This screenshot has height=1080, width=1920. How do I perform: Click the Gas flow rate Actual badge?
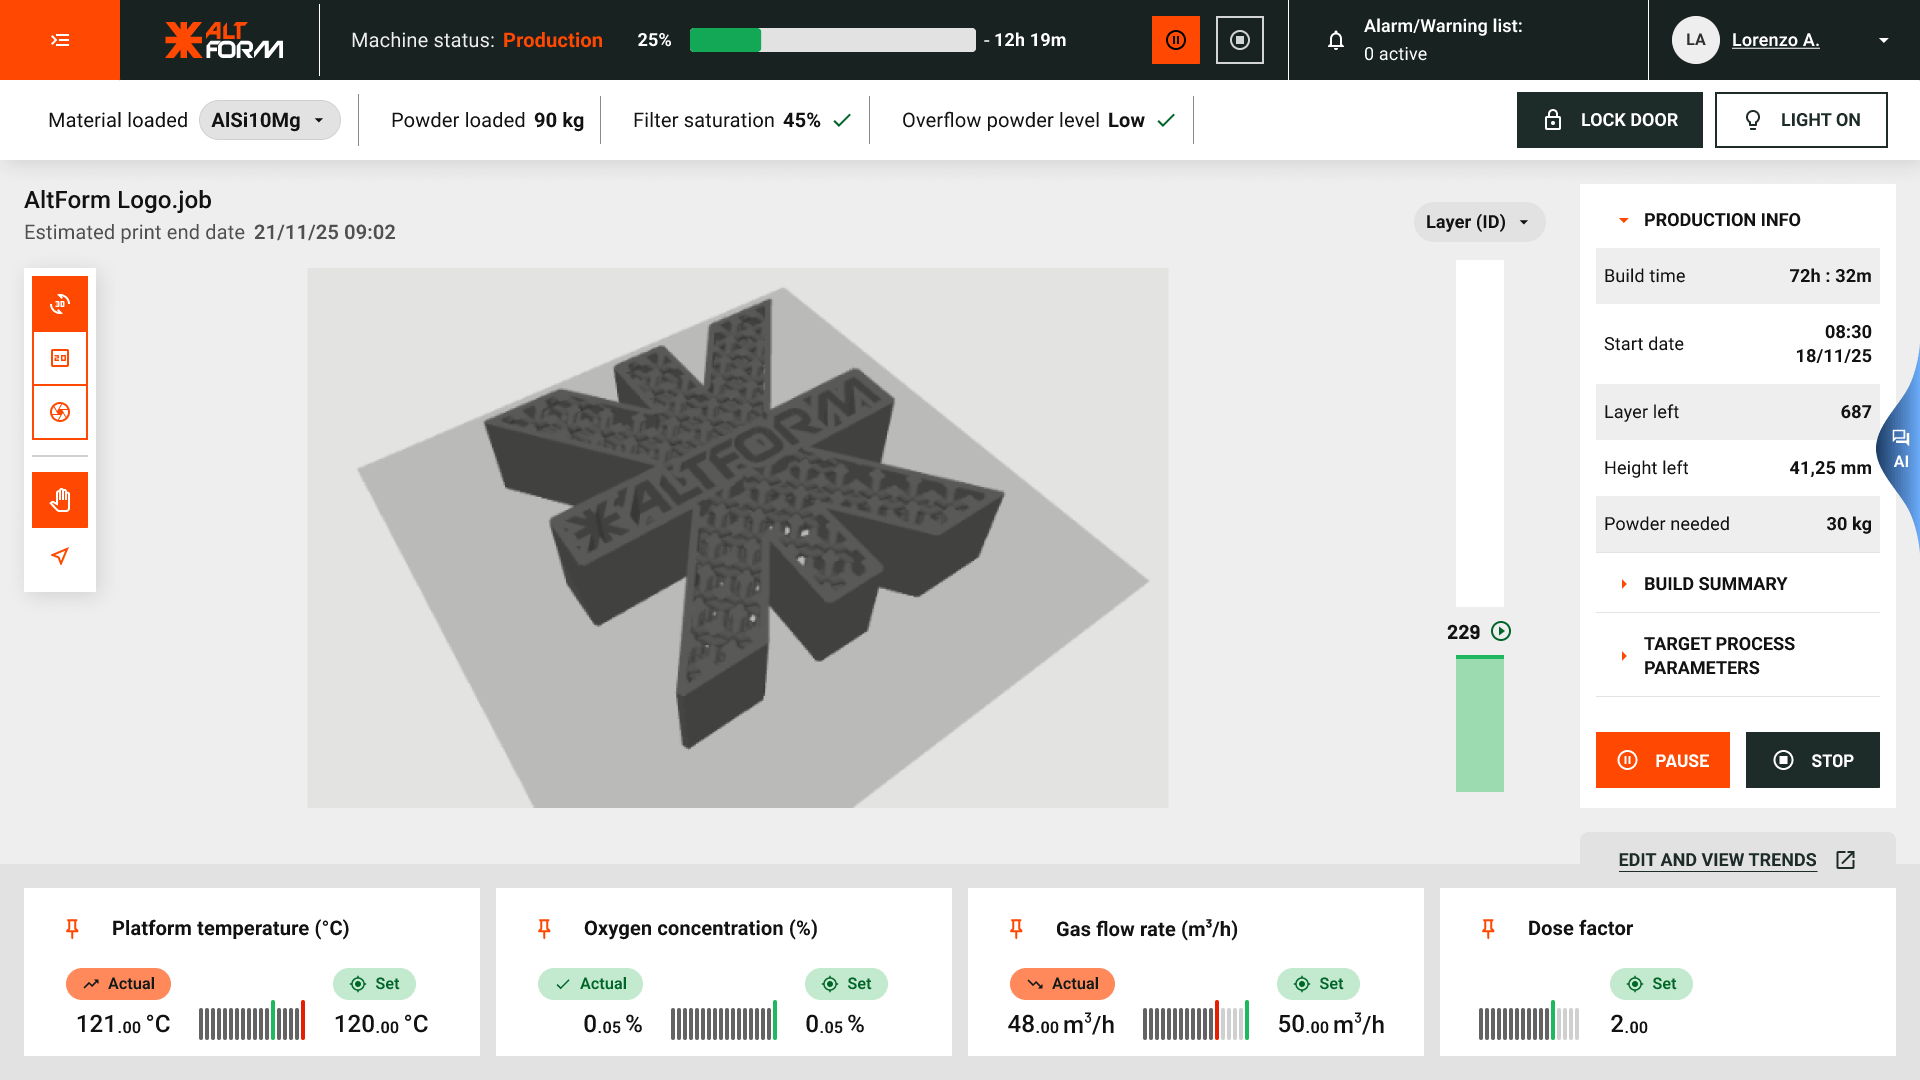pyautogui.click(x=1062, y=984)
